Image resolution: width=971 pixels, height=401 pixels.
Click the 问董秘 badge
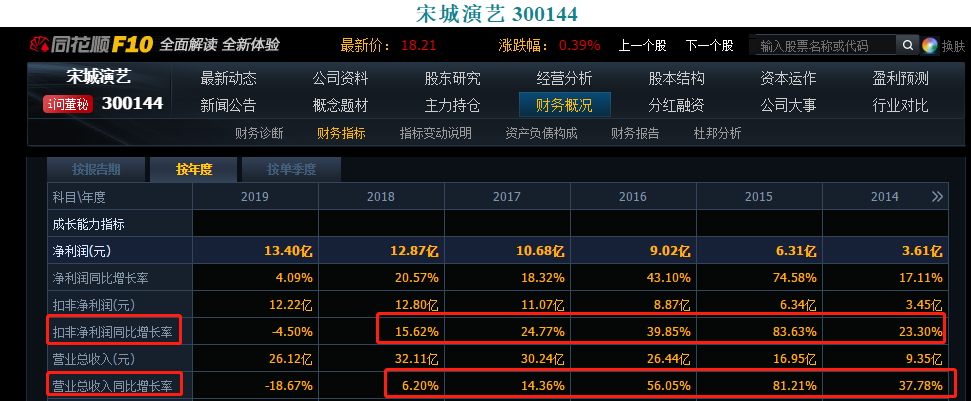pos(67,105)
